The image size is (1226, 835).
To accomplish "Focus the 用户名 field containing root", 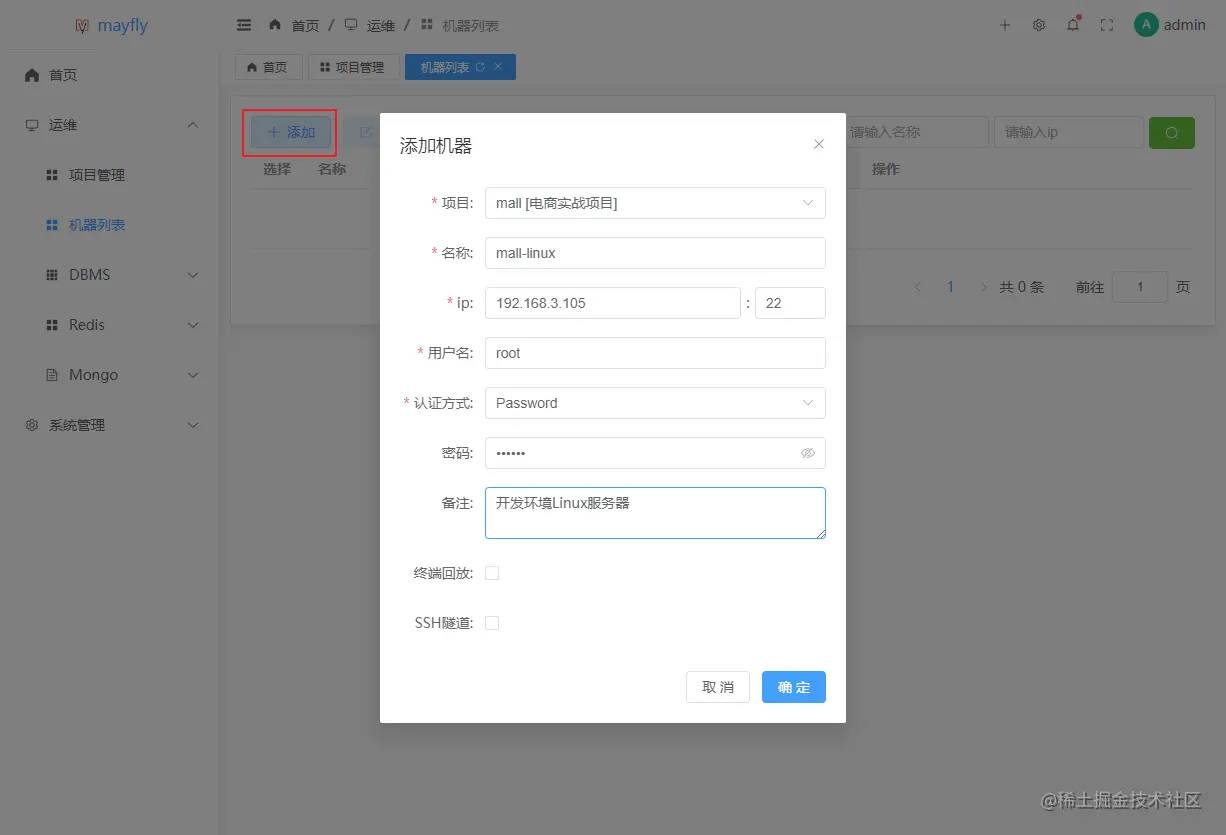I will coord(655,353).
